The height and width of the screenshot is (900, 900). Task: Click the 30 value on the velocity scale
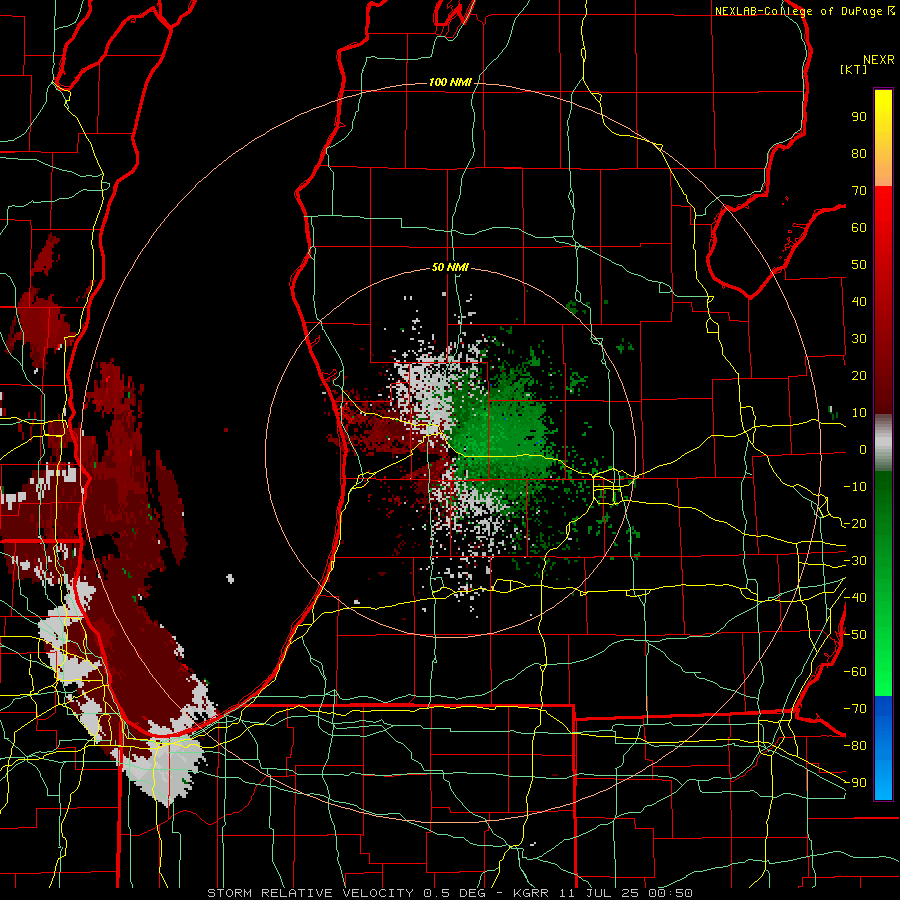[x=859, y=339]
